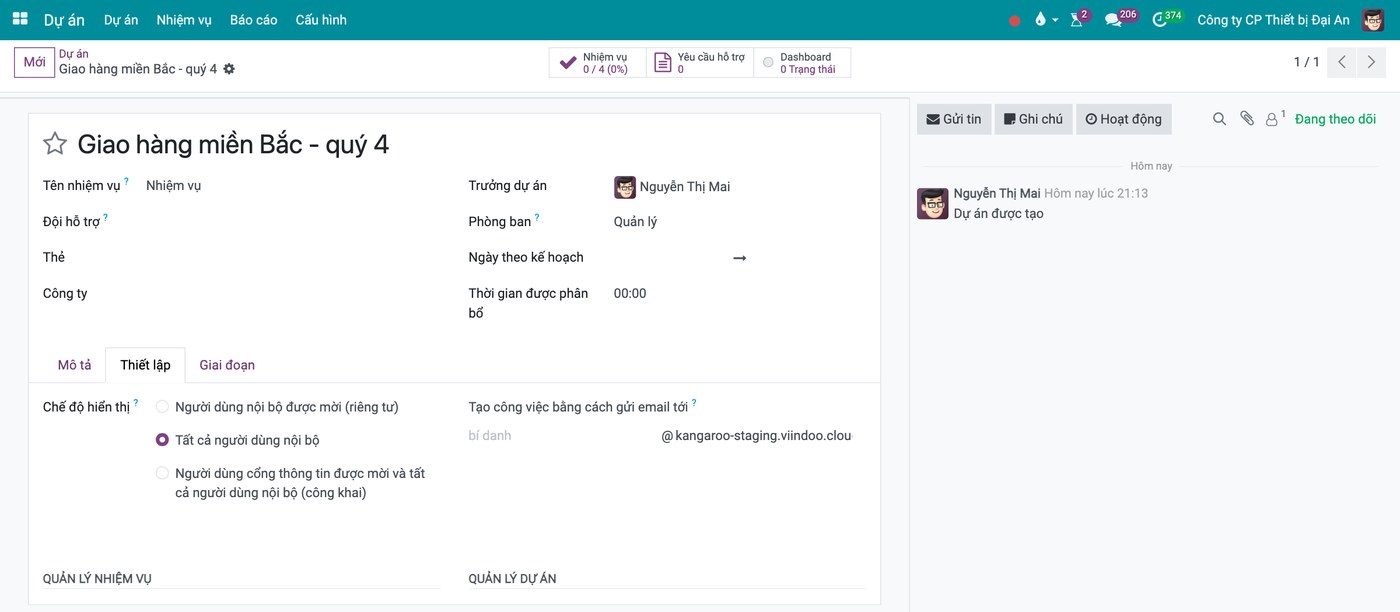Click the Đội hỗ trợ help question mark

105,218
